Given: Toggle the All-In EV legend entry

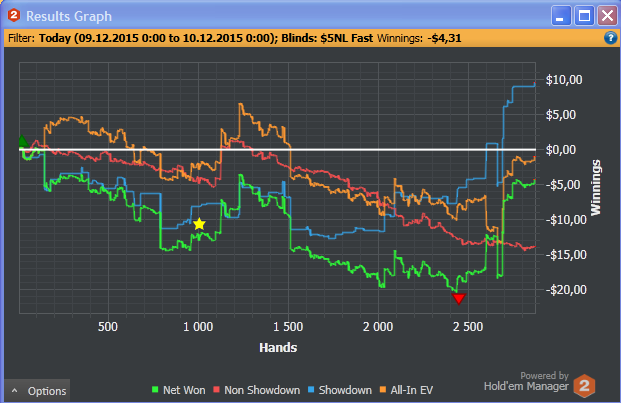Looking at the screenshot, I should (x=406, y=390).
